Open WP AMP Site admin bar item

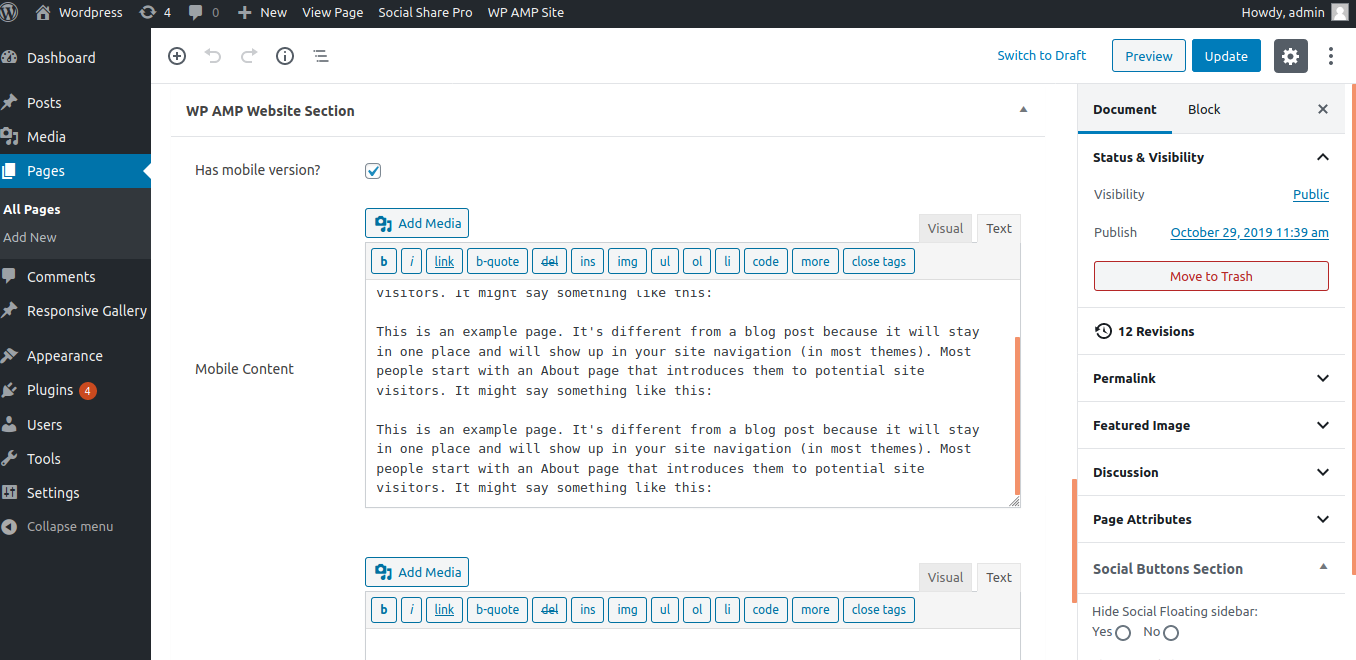[x=525, y=13]
